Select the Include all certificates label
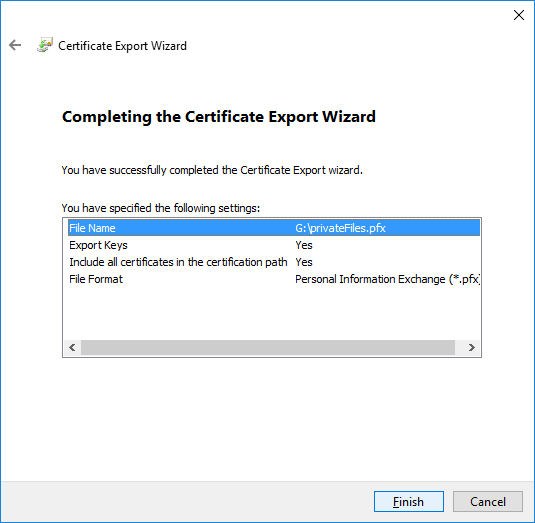535x523 pixels. tap(178, 262)
